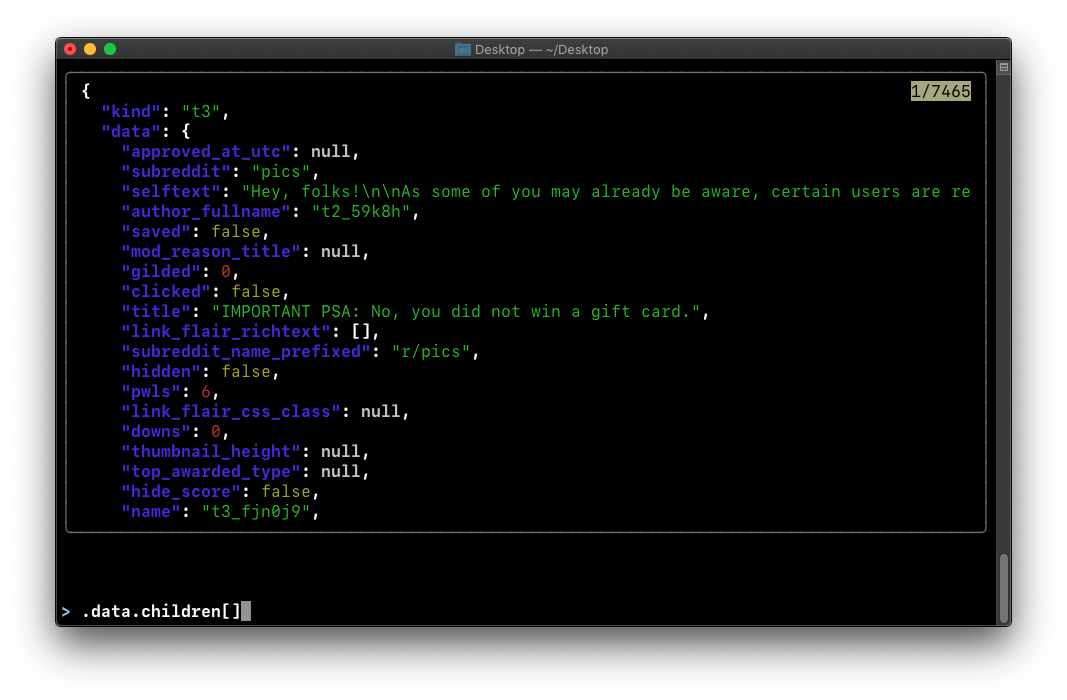Click the "kind" key
Viewport: 1067px width, 700px height.
point(131,112)
